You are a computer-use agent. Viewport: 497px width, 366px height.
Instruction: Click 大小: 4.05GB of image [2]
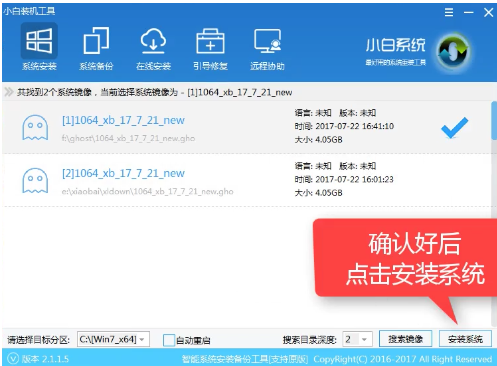pyautogui.click(x=318, y=193)
